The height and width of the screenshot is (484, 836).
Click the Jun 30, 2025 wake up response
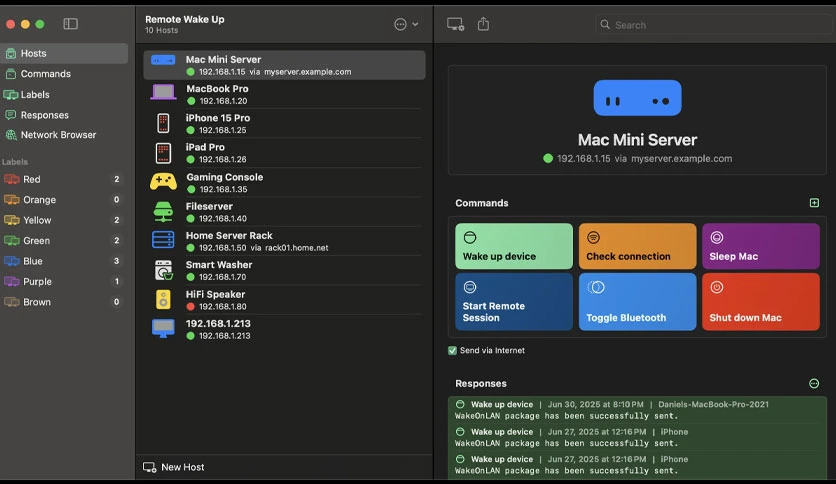click(x=637, y=410)
